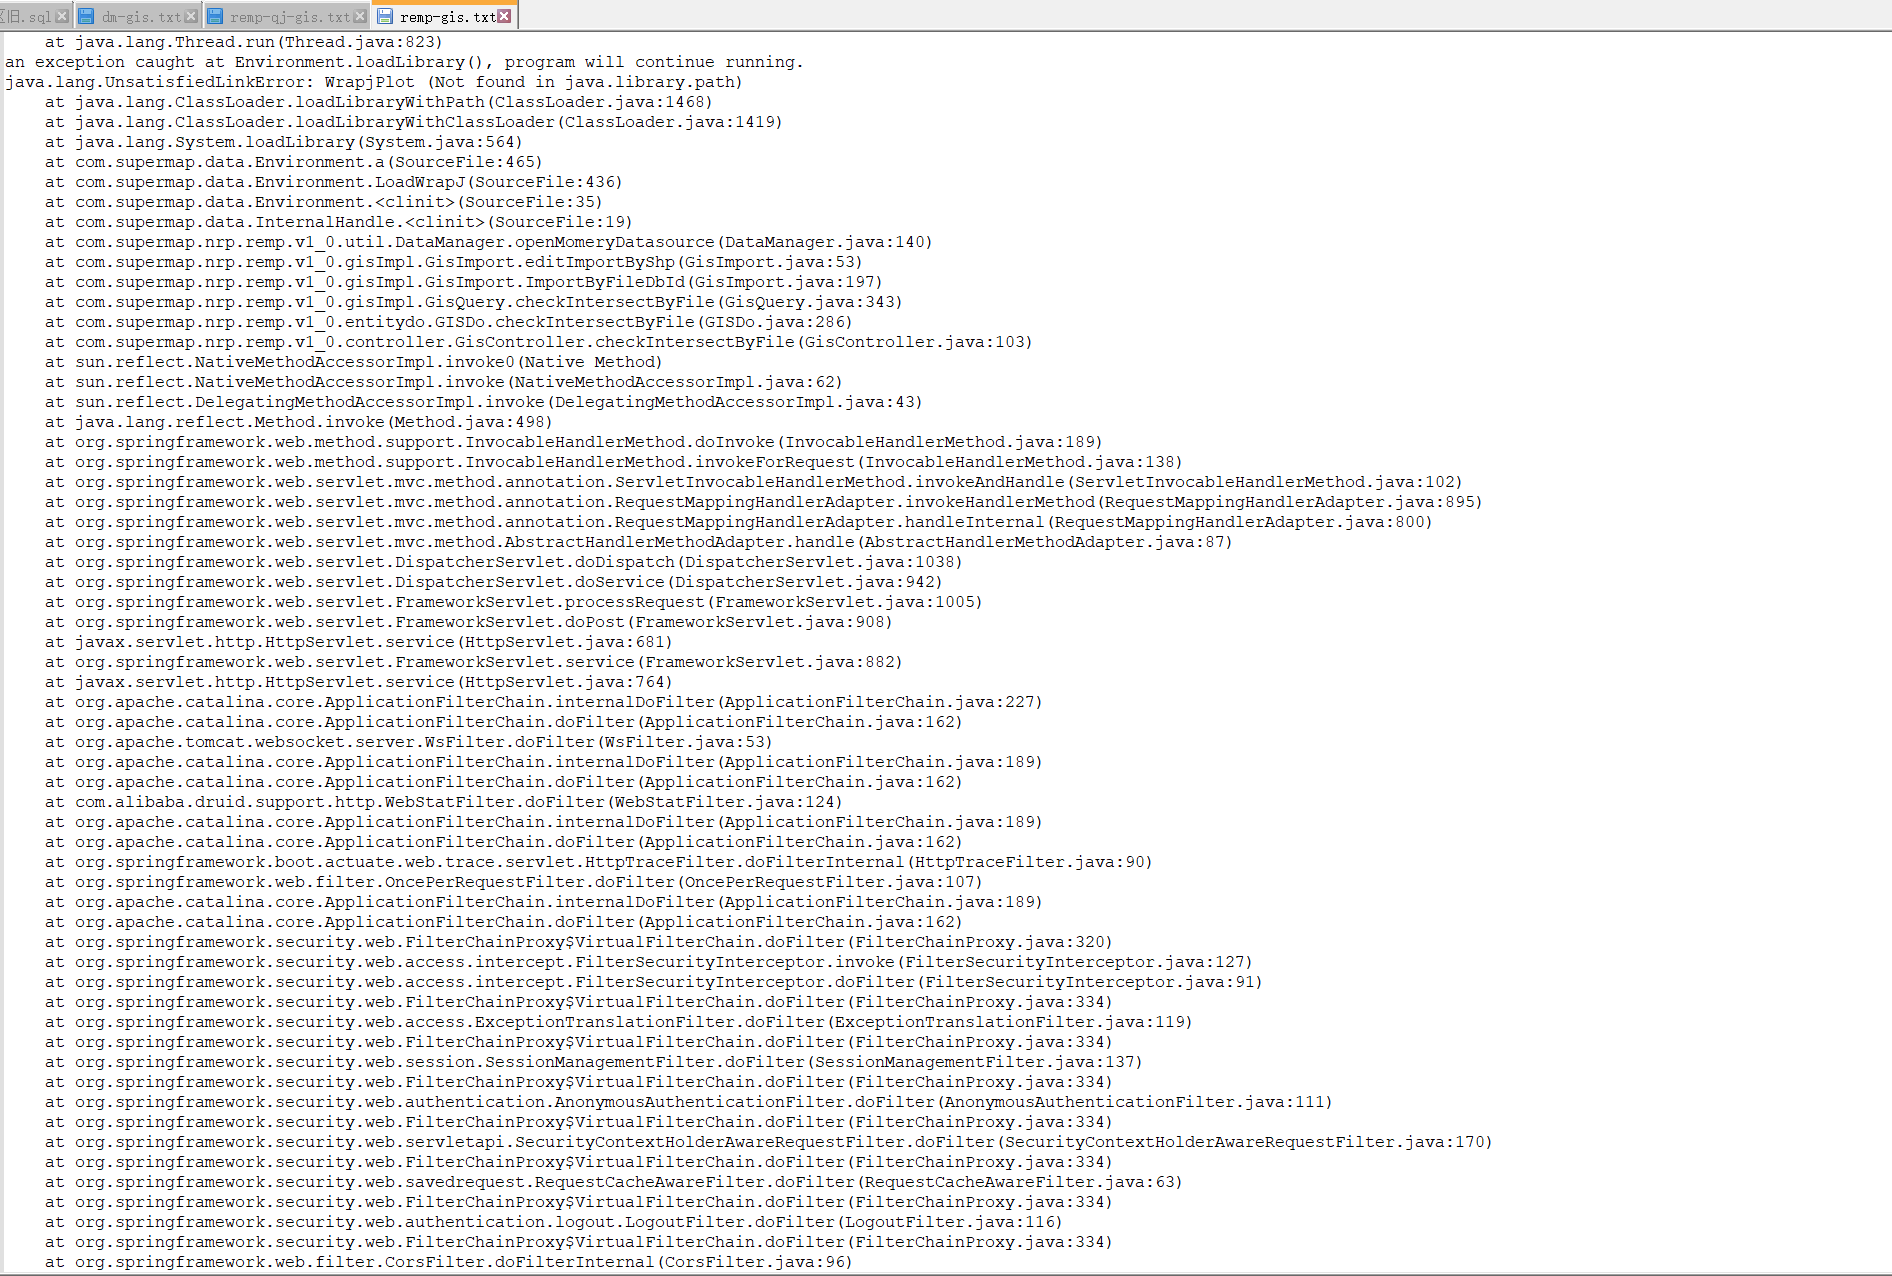Click the 'HttpTraceFilter.doFilterInternal' line
Screen dimensions: 1892x1276
click(599, 862)
